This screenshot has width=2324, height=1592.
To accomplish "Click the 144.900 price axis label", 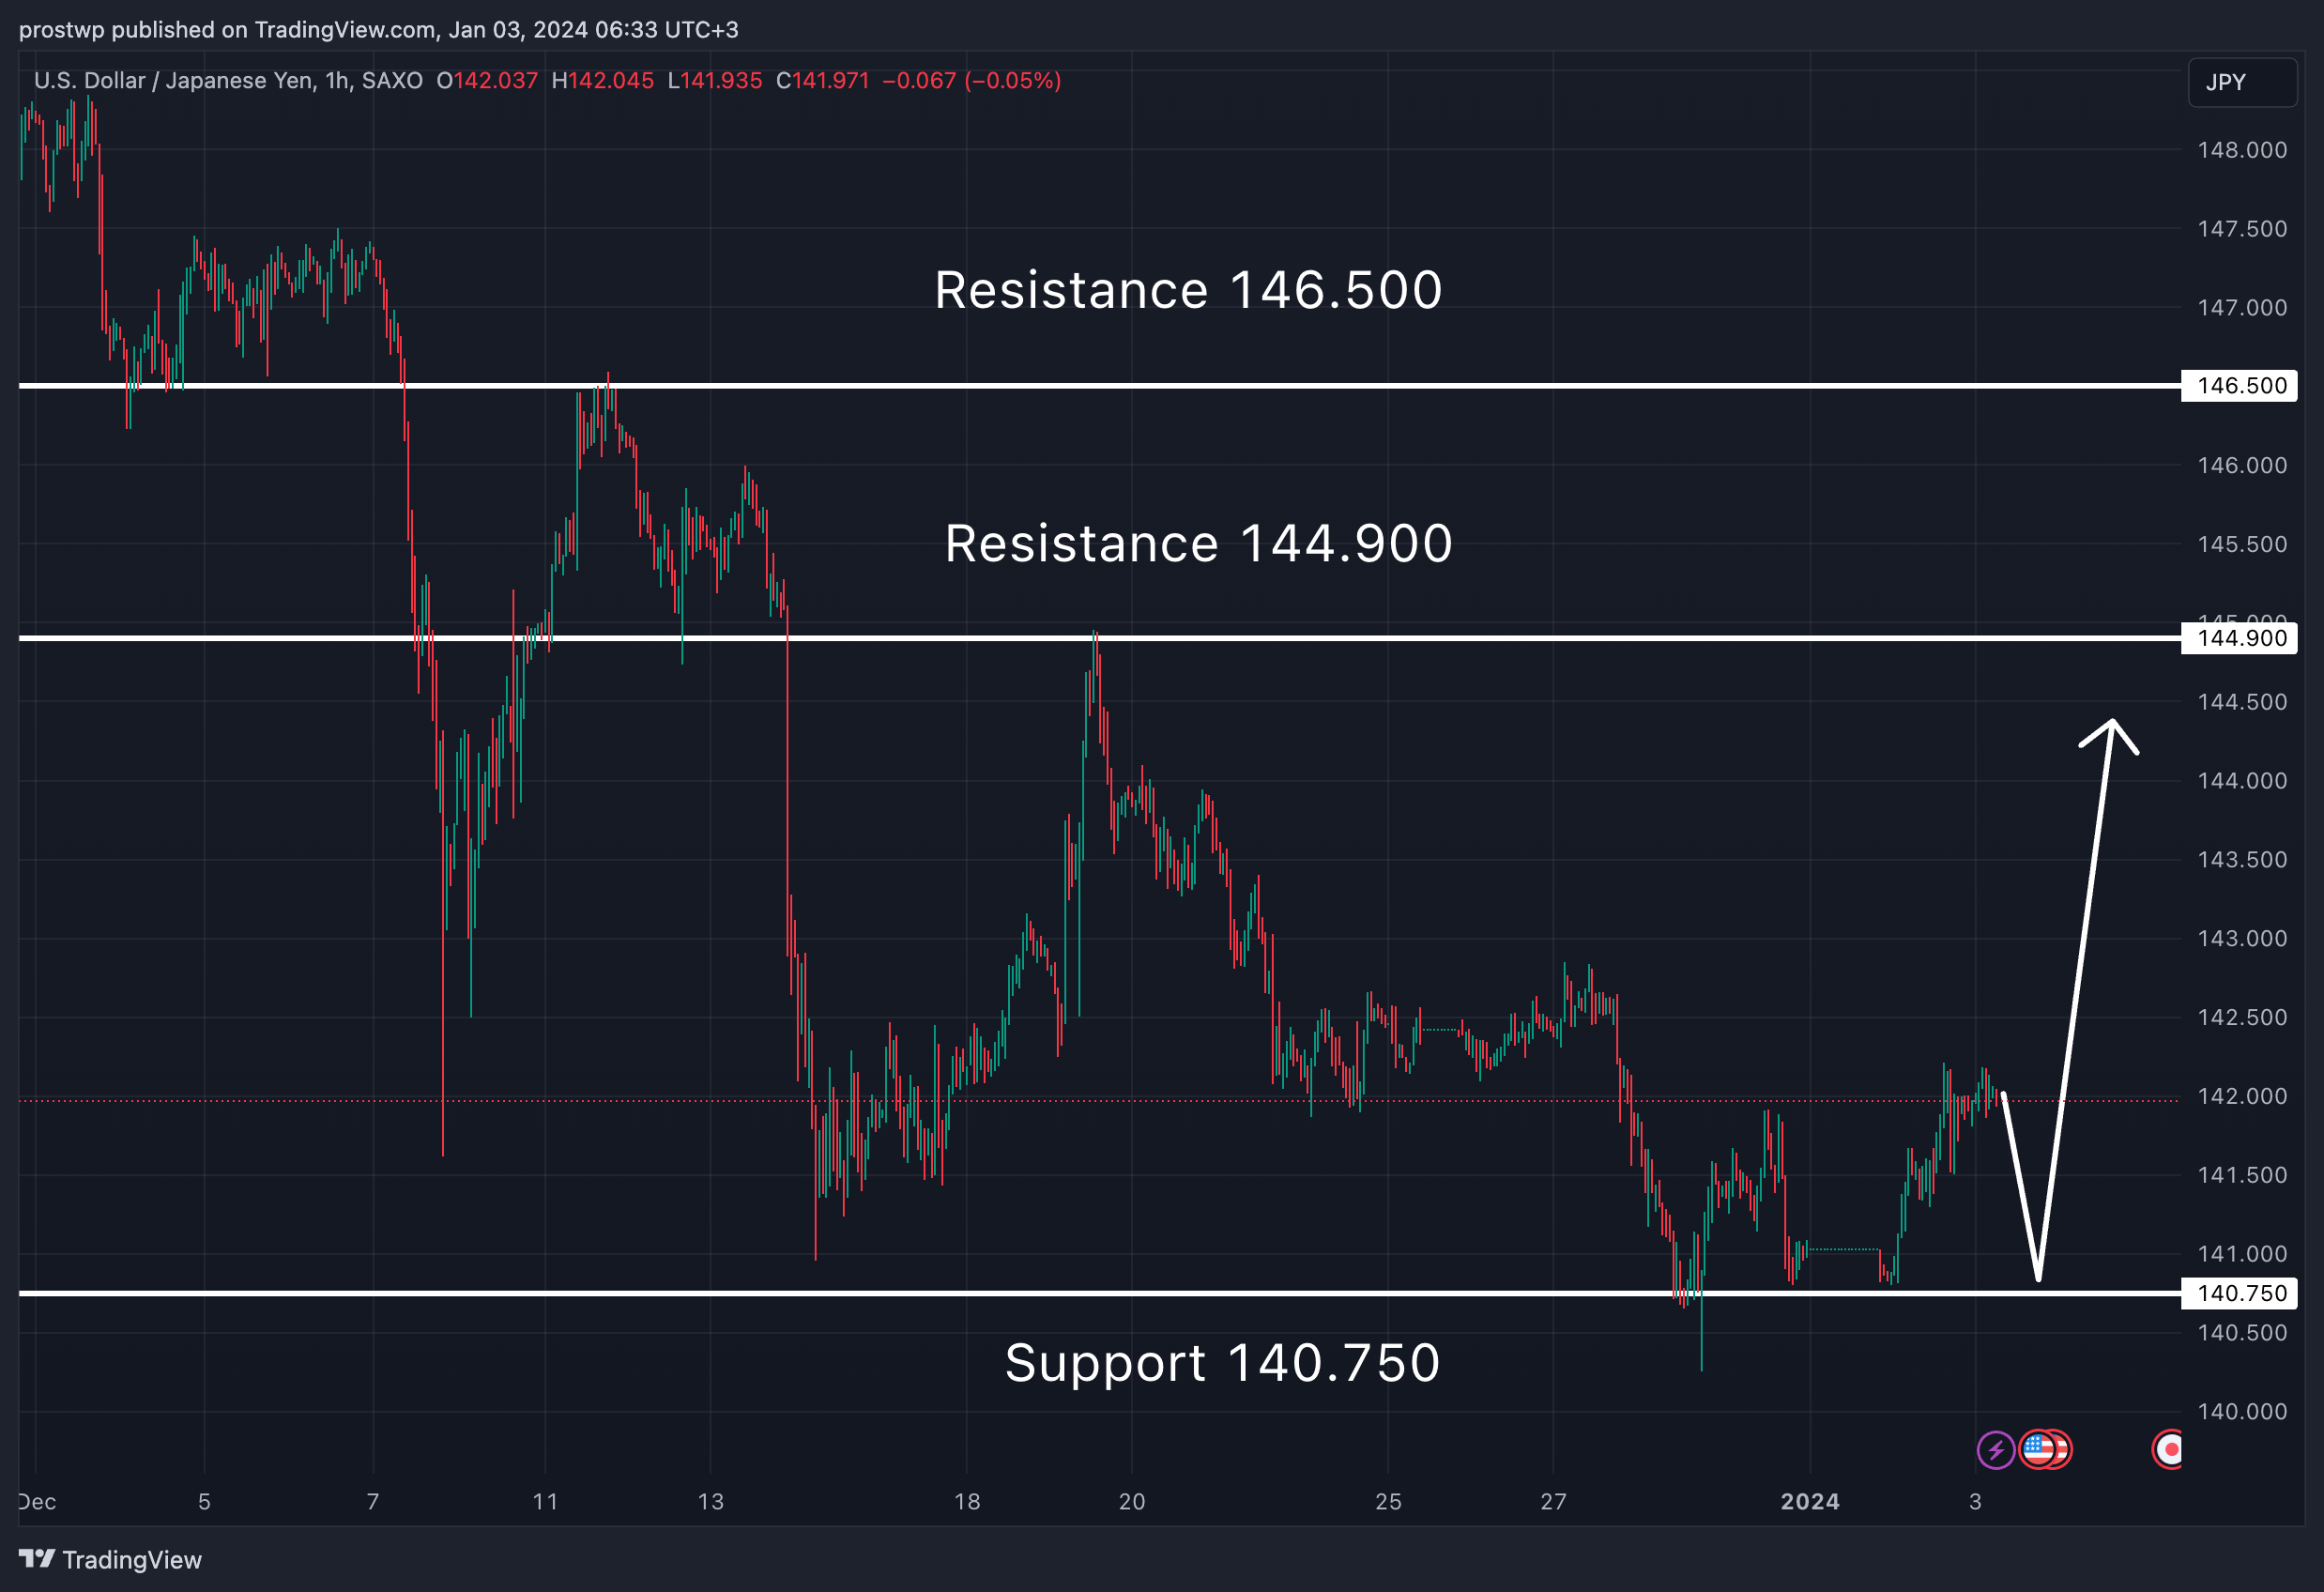I will coord(2240,638).
